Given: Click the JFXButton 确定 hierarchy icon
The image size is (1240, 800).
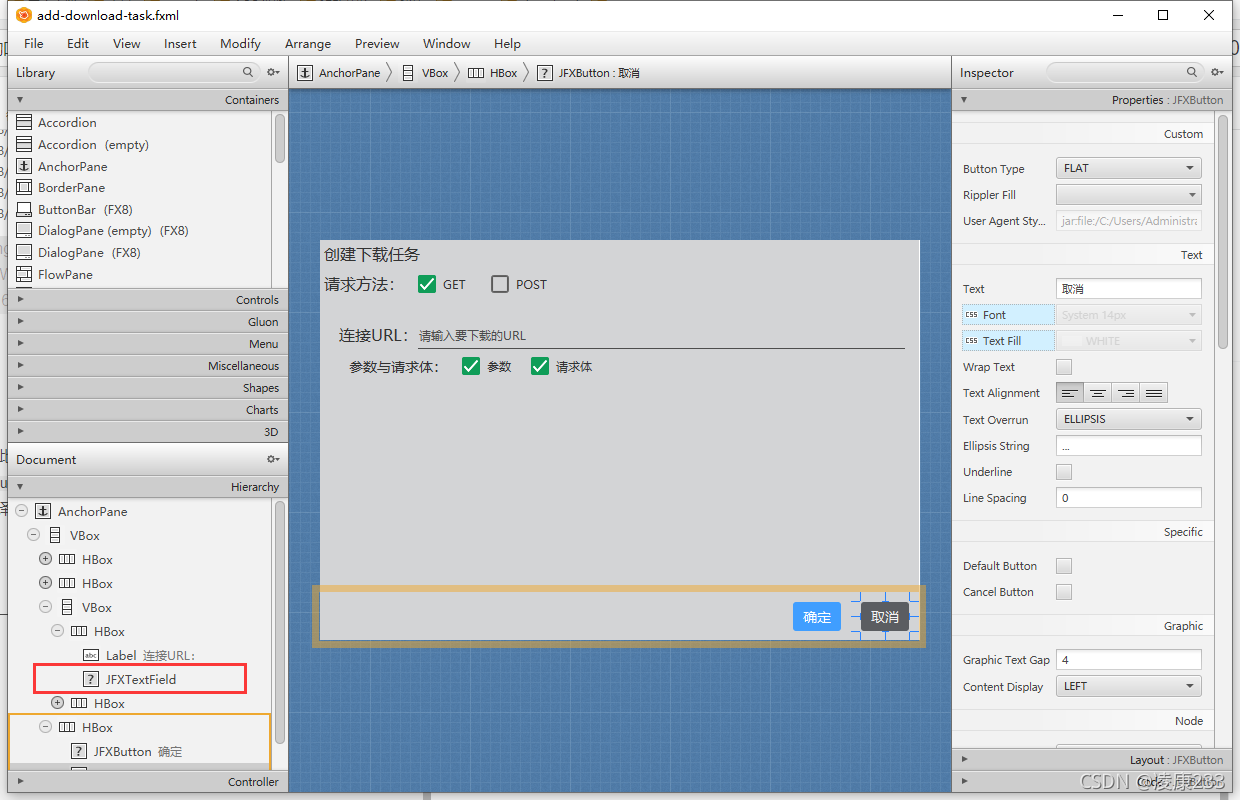Looking at the screenshot, I should (x=79, y=751).
